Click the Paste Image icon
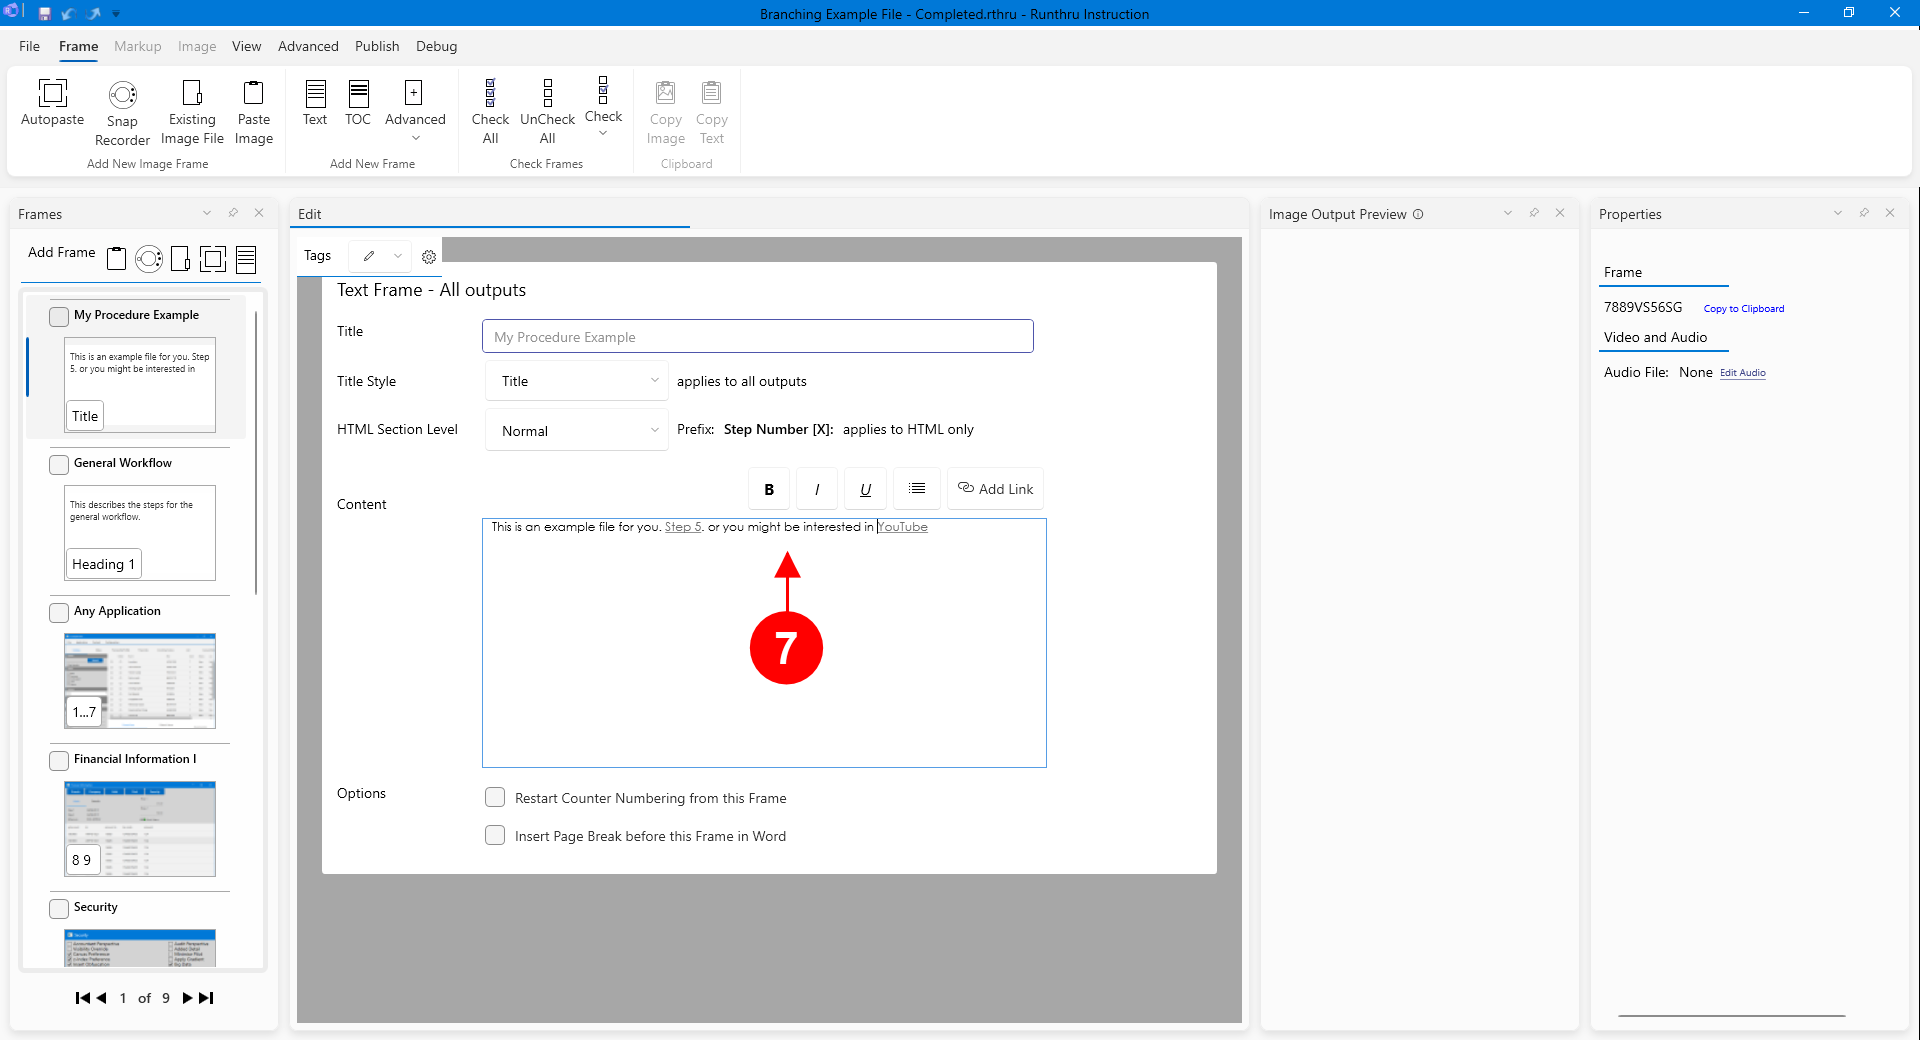Viewport: 1920px width, 1040px height. pos(254,94)
